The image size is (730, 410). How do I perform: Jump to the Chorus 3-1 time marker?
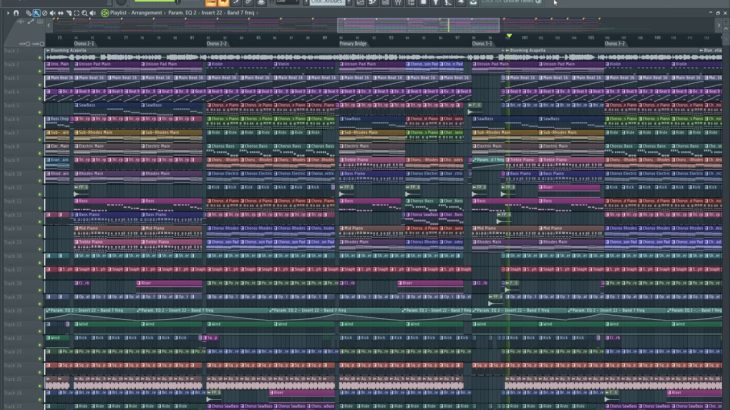click(x=482, y=44)
